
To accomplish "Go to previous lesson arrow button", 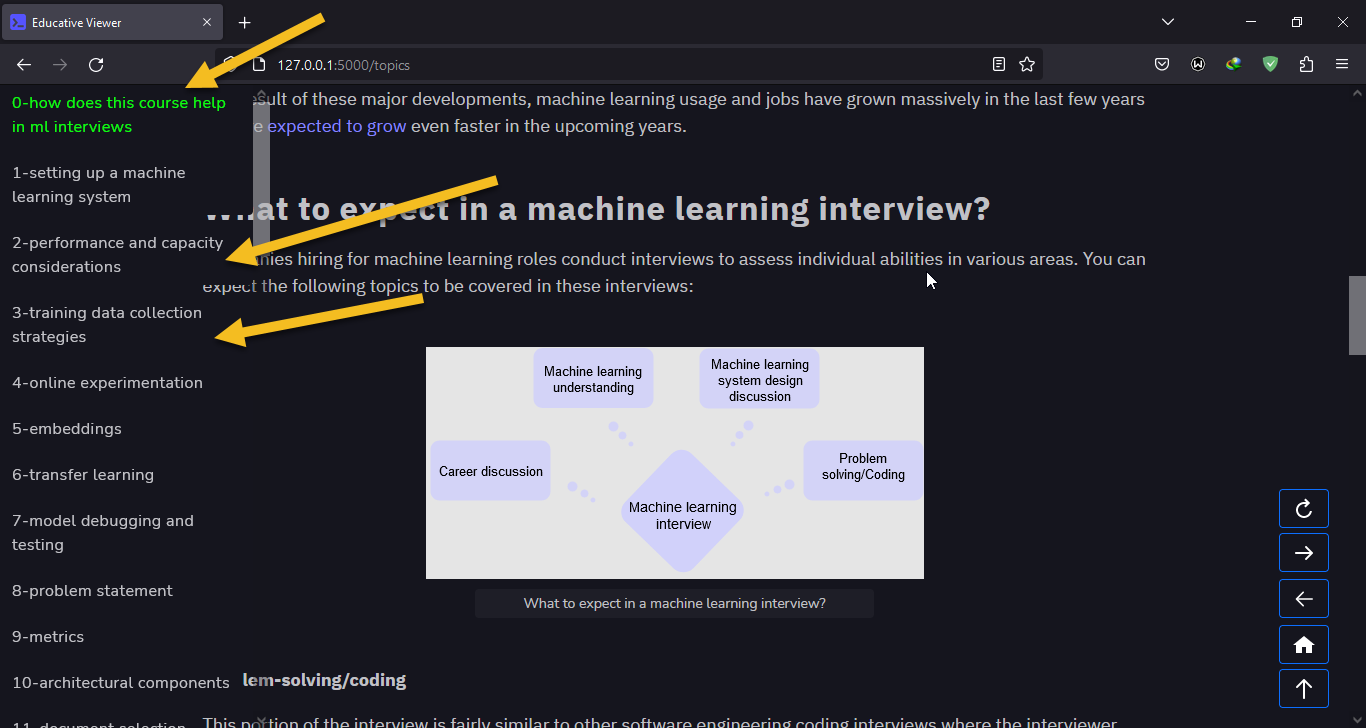I will (1304, 598).
